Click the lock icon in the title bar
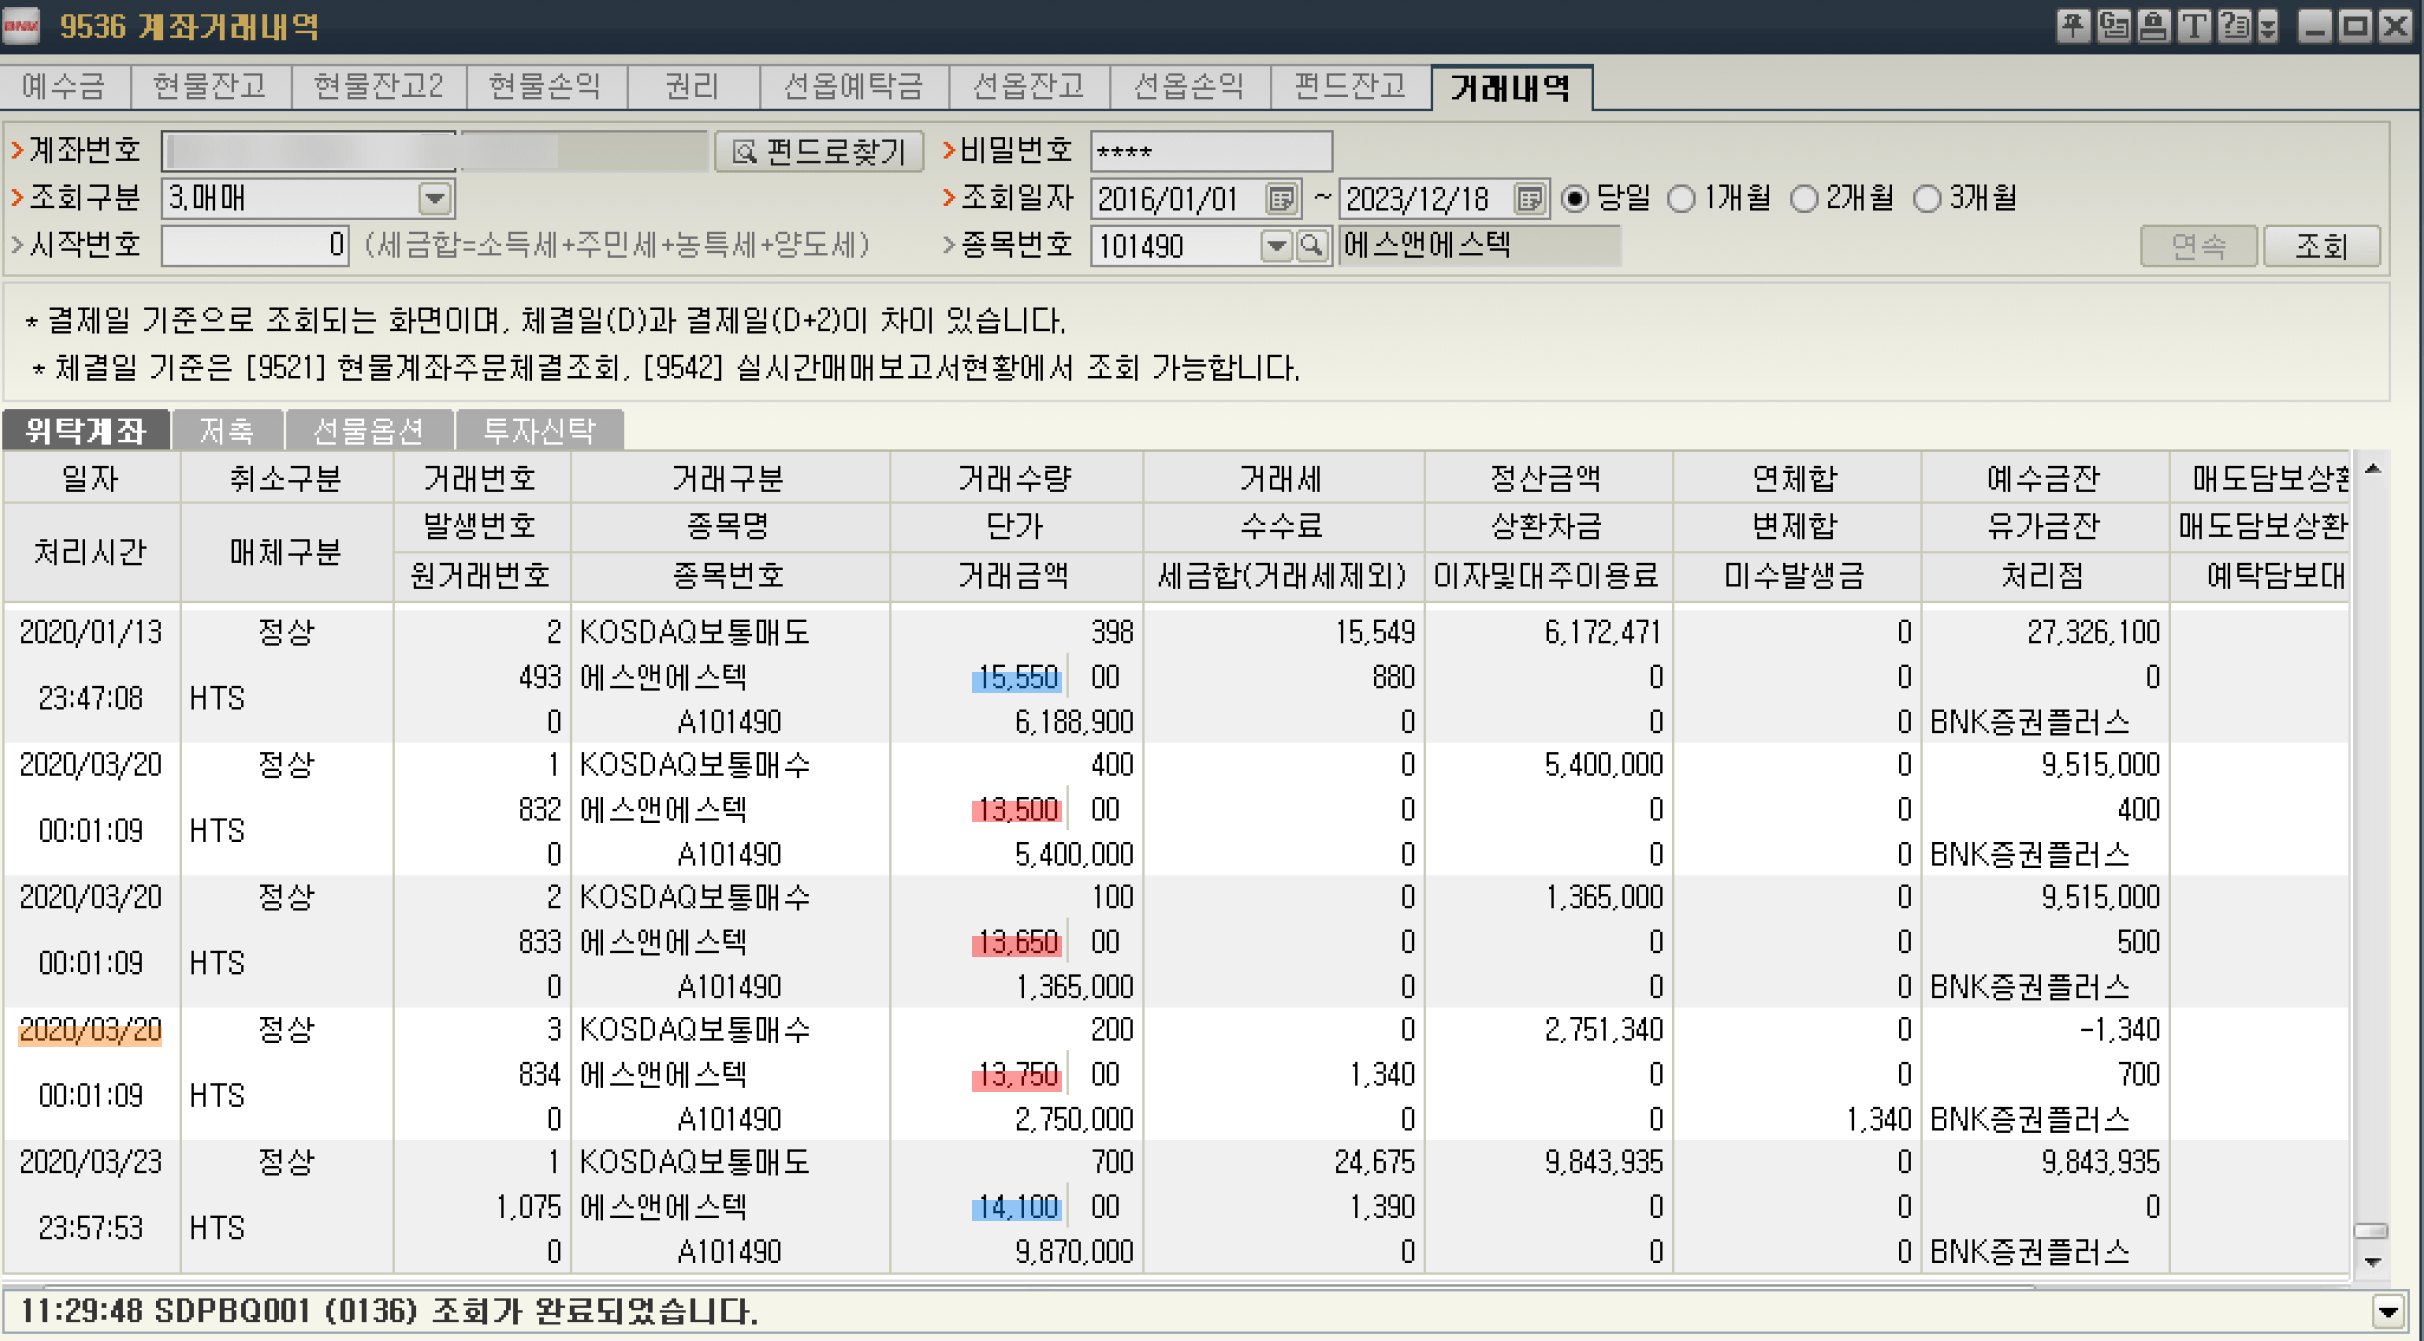Viewport: 2424px width, 1341px height. tap(2153, 26)
